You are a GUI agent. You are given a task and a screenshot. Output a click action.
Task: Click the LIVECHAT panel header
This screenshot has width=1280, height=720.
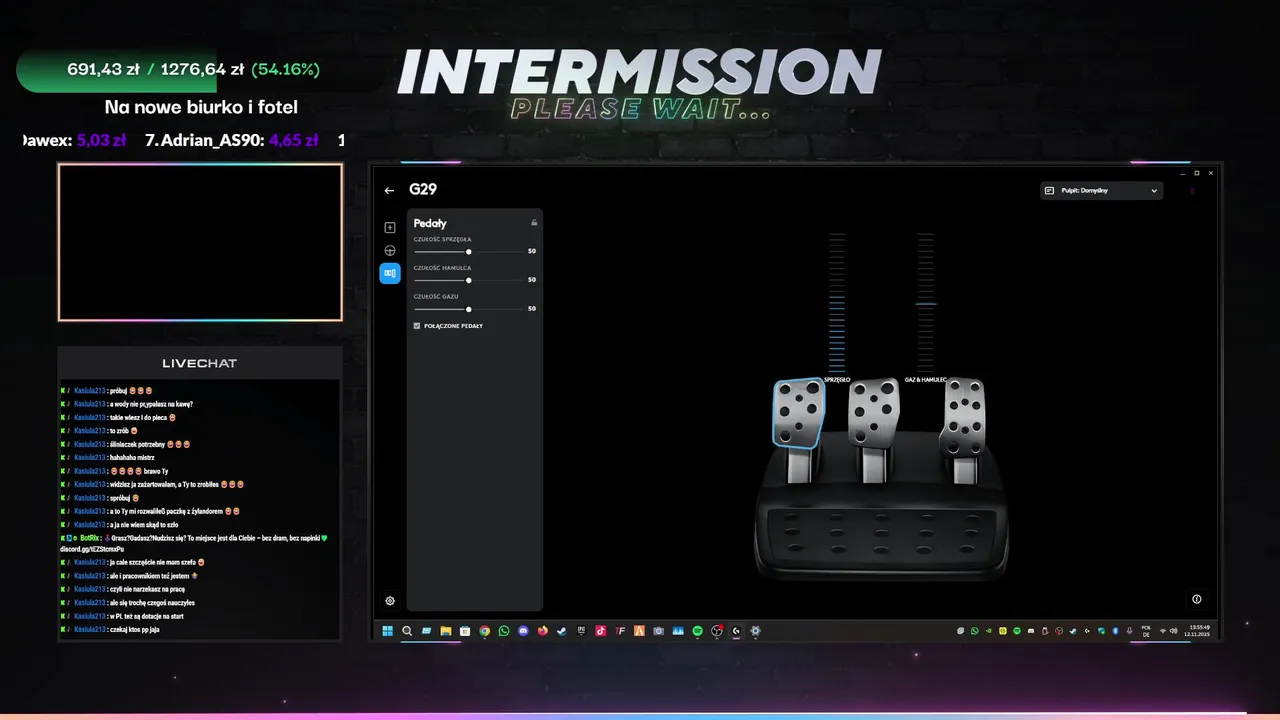click(x=200, y=363)
